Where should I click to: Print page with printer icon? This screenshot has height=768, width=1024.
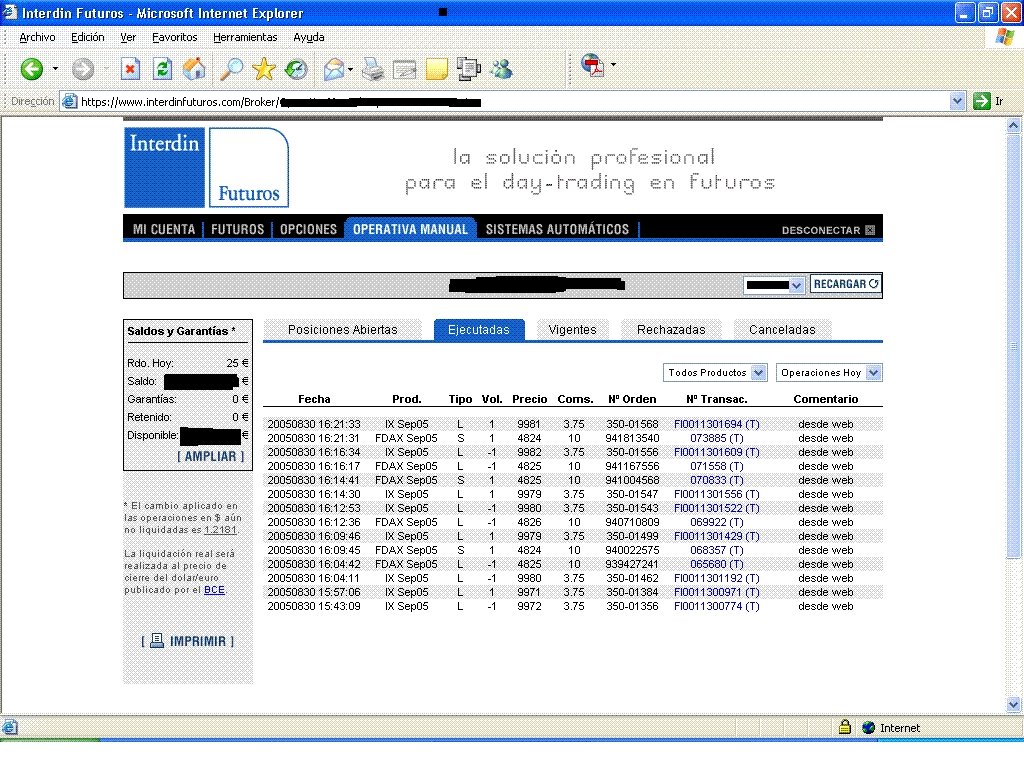tap(373, 69)
